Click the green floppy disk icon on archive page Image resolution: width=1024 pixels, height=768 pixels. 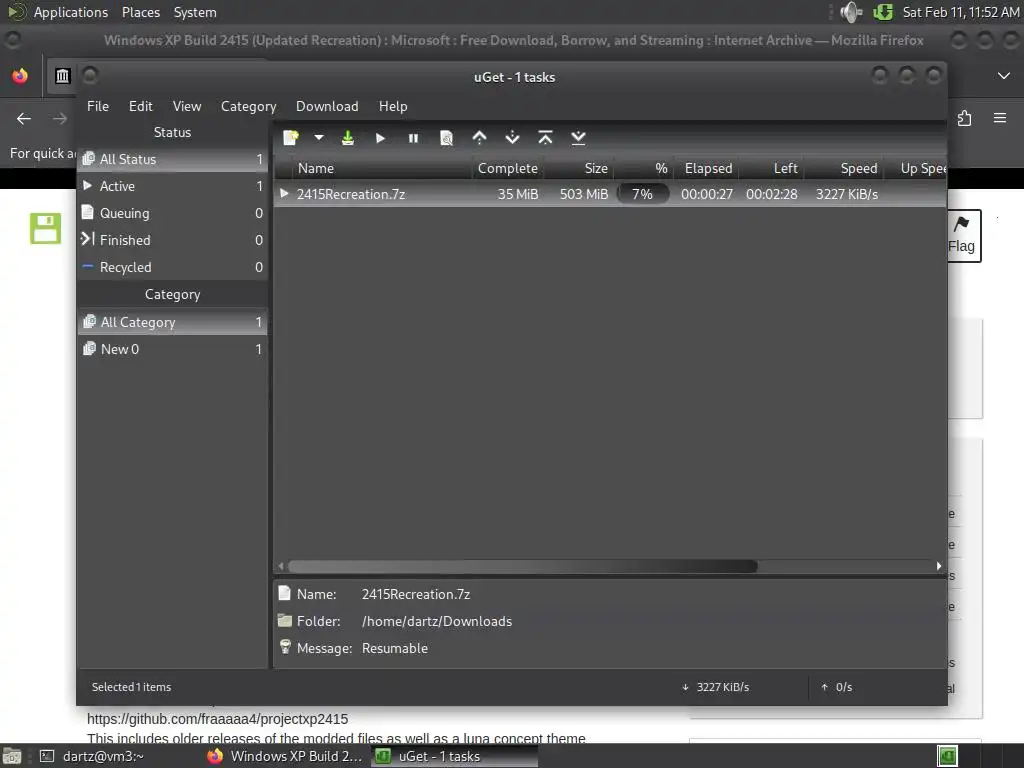[x=45, y=229]
